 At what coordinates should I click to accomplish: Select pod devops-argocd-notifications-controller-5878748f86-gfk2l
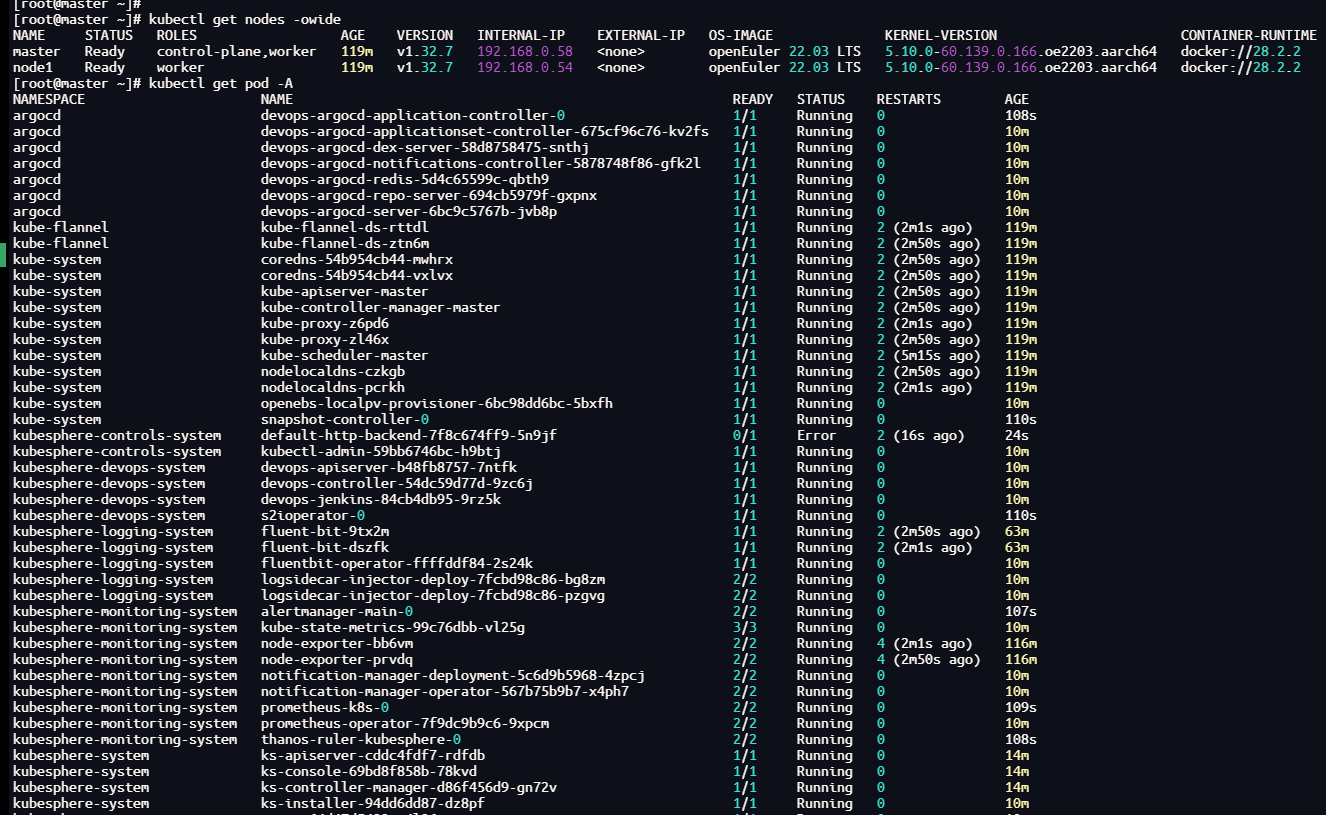[x=481, y=164]
